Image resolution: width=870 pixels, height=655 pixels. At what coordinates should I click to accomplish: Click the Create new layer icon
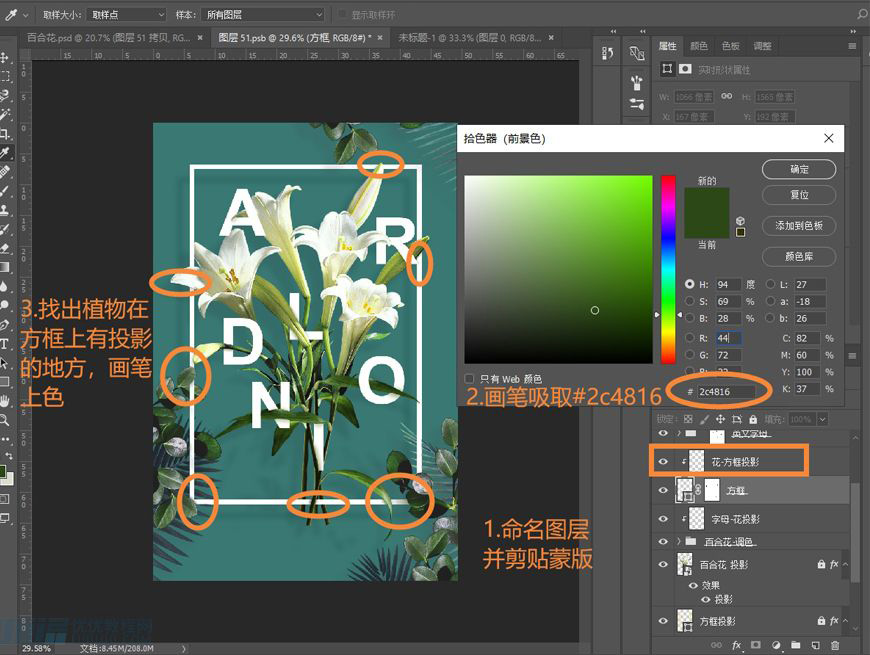(816, 646)
